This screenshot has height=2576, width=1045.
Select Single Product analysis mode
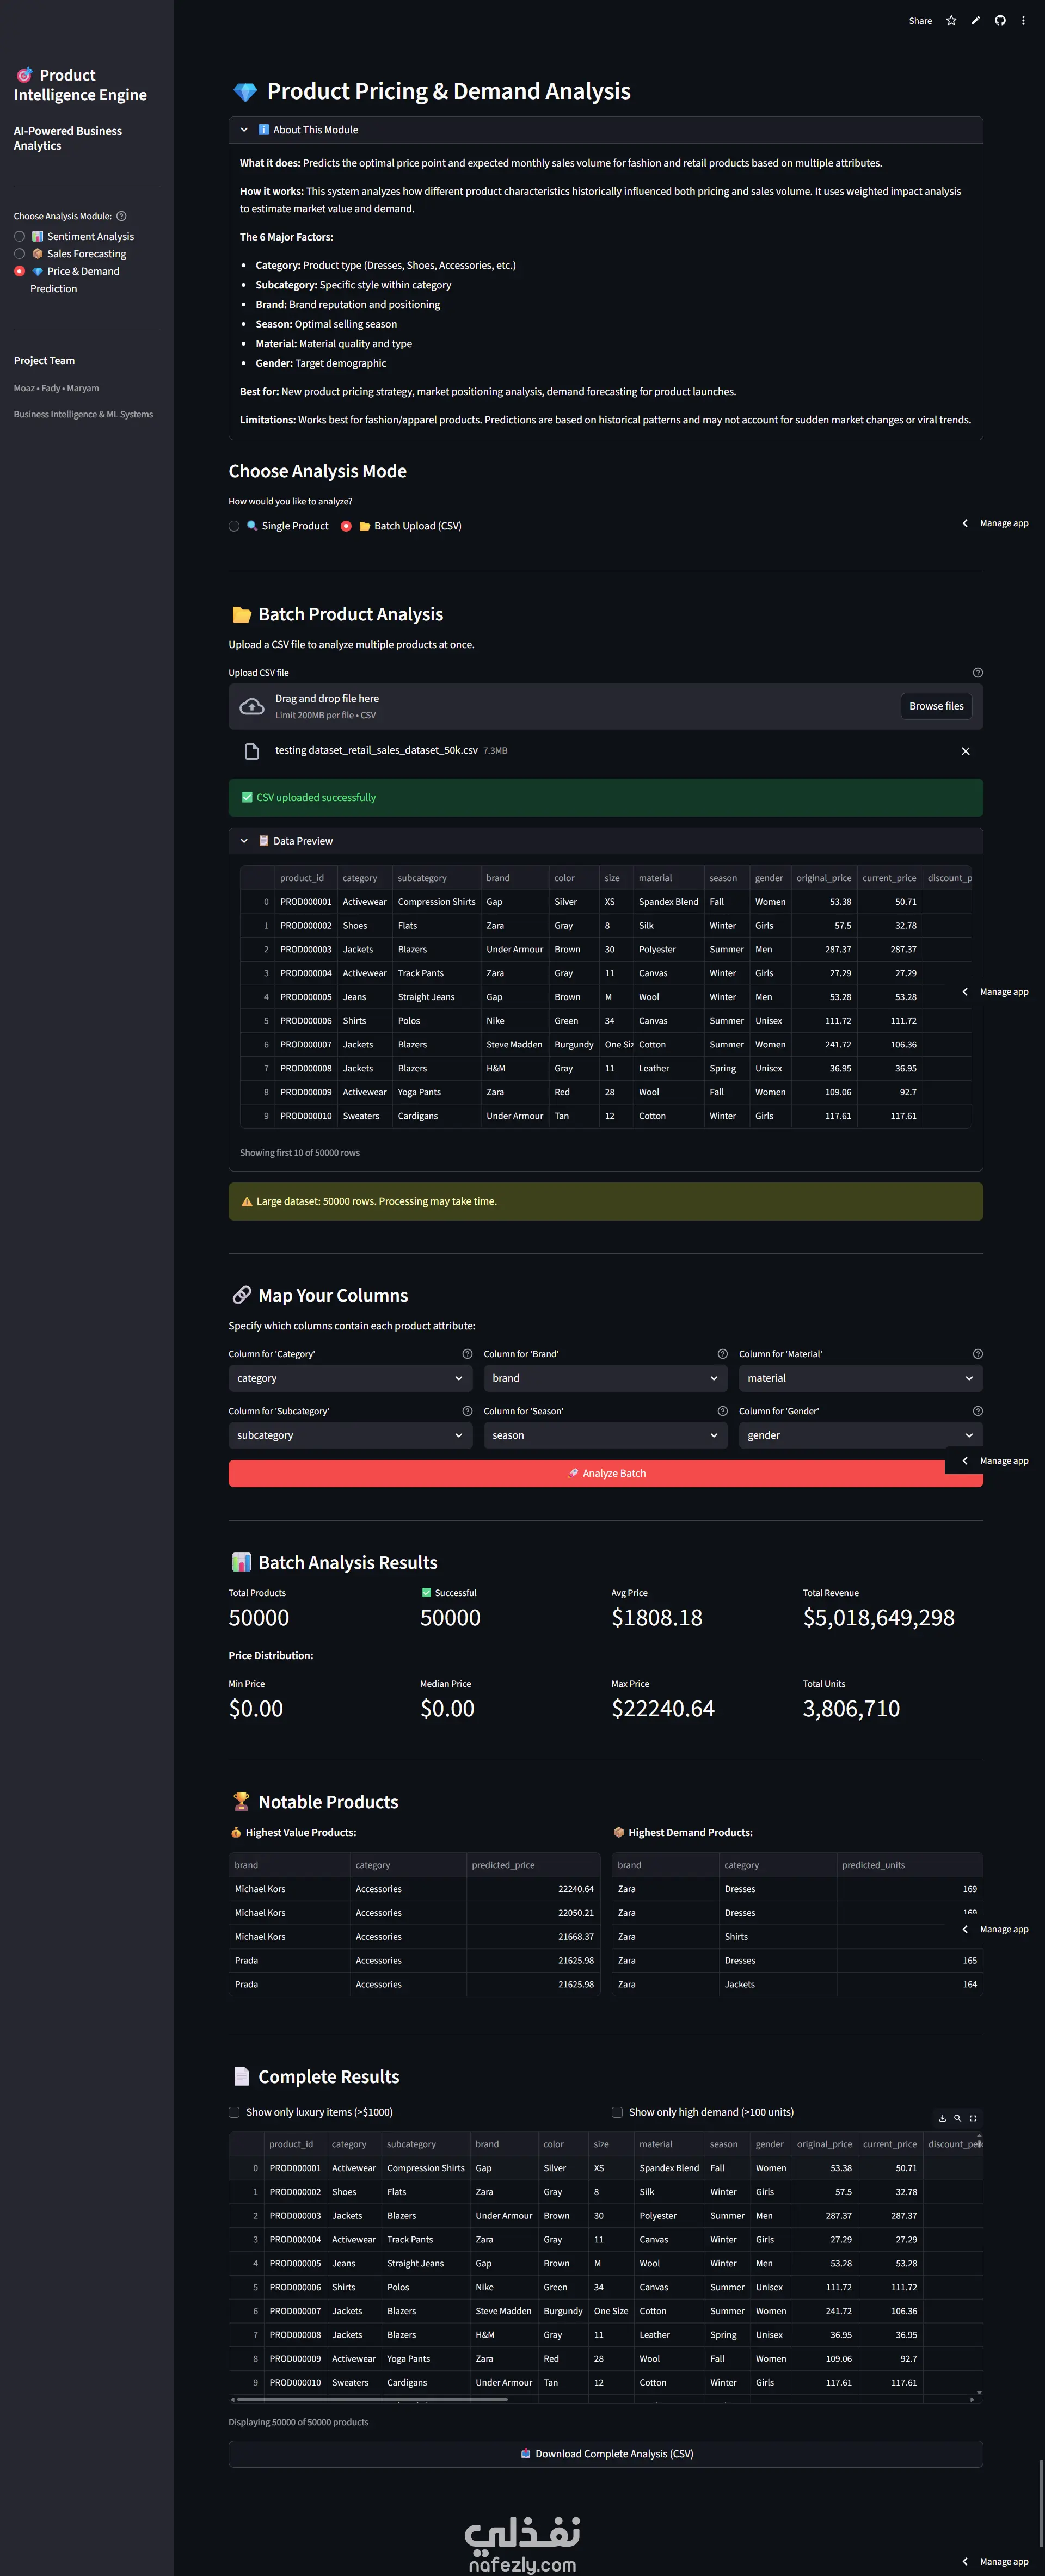(234, 526)
